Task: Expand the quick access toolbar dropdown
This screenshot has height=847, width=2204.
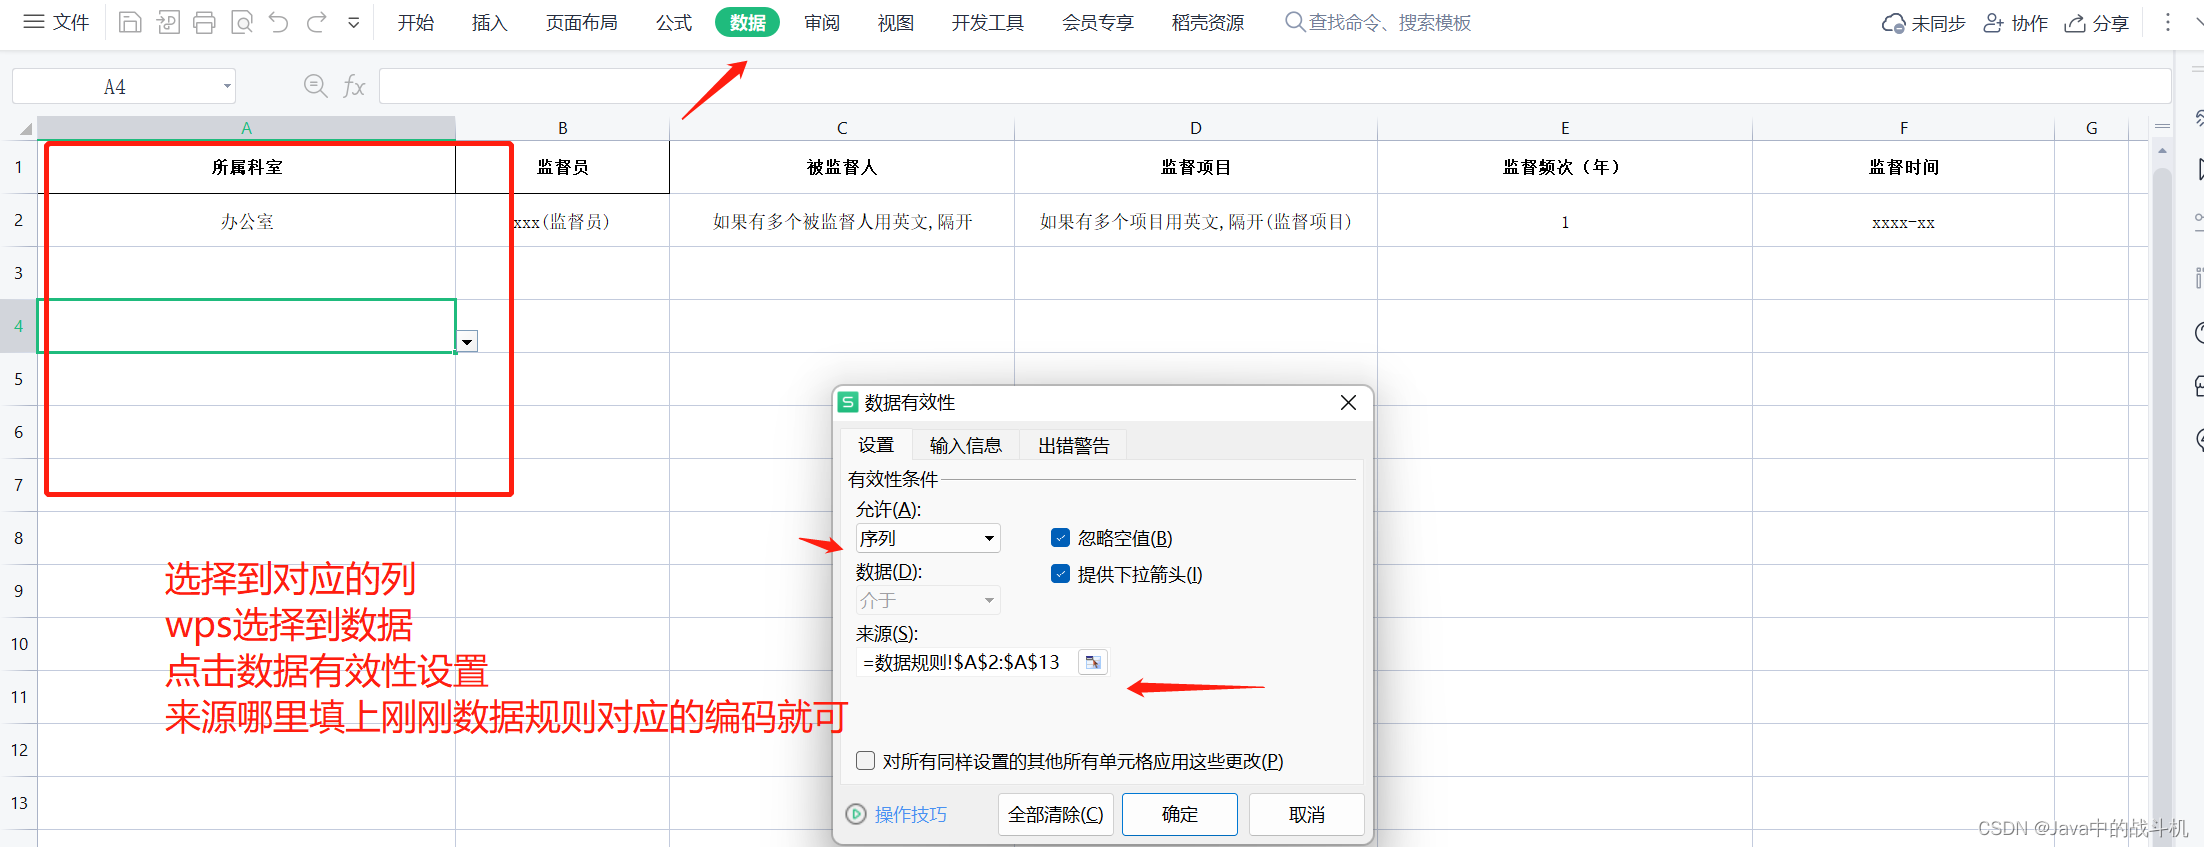Action: 354,22
